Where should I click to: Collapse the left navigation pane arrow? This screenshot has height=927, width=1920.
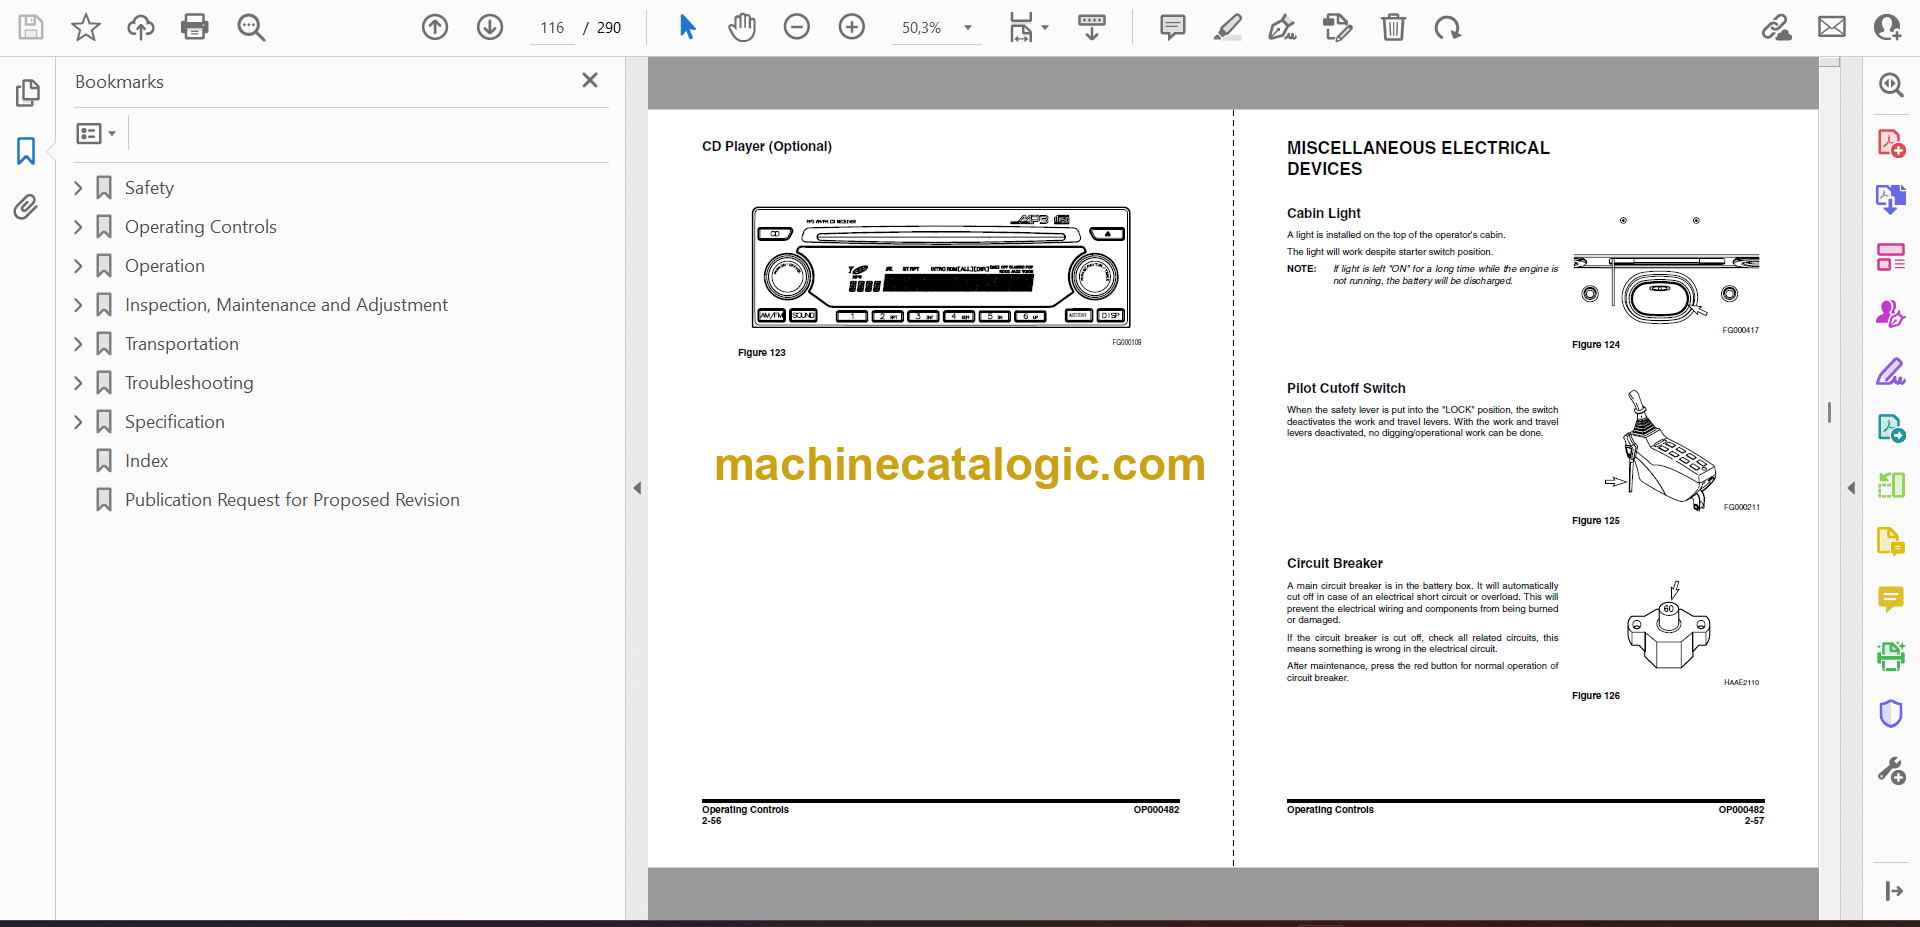coord(637,488)
